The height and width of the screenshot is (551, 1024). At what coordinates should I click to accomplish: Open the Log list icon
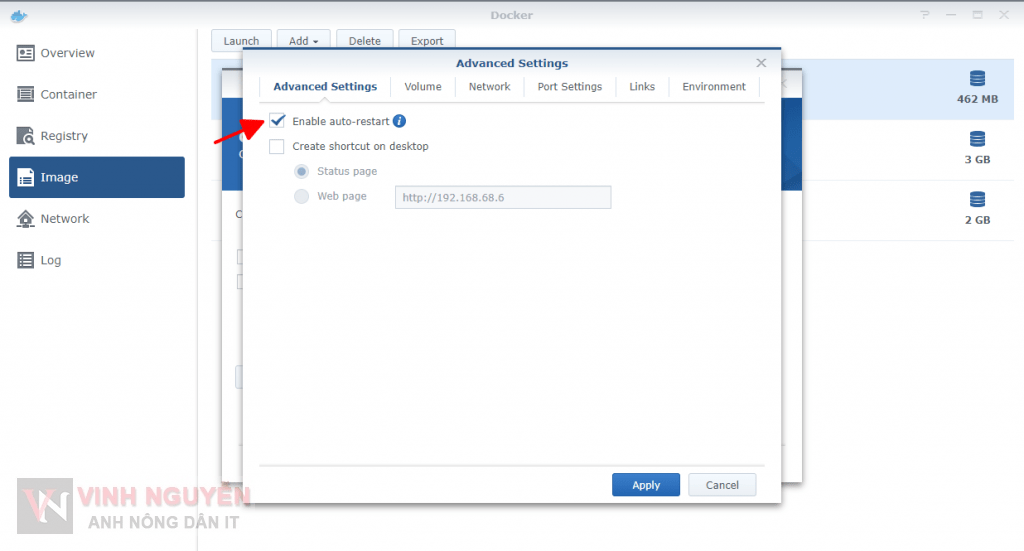(25, 260)
